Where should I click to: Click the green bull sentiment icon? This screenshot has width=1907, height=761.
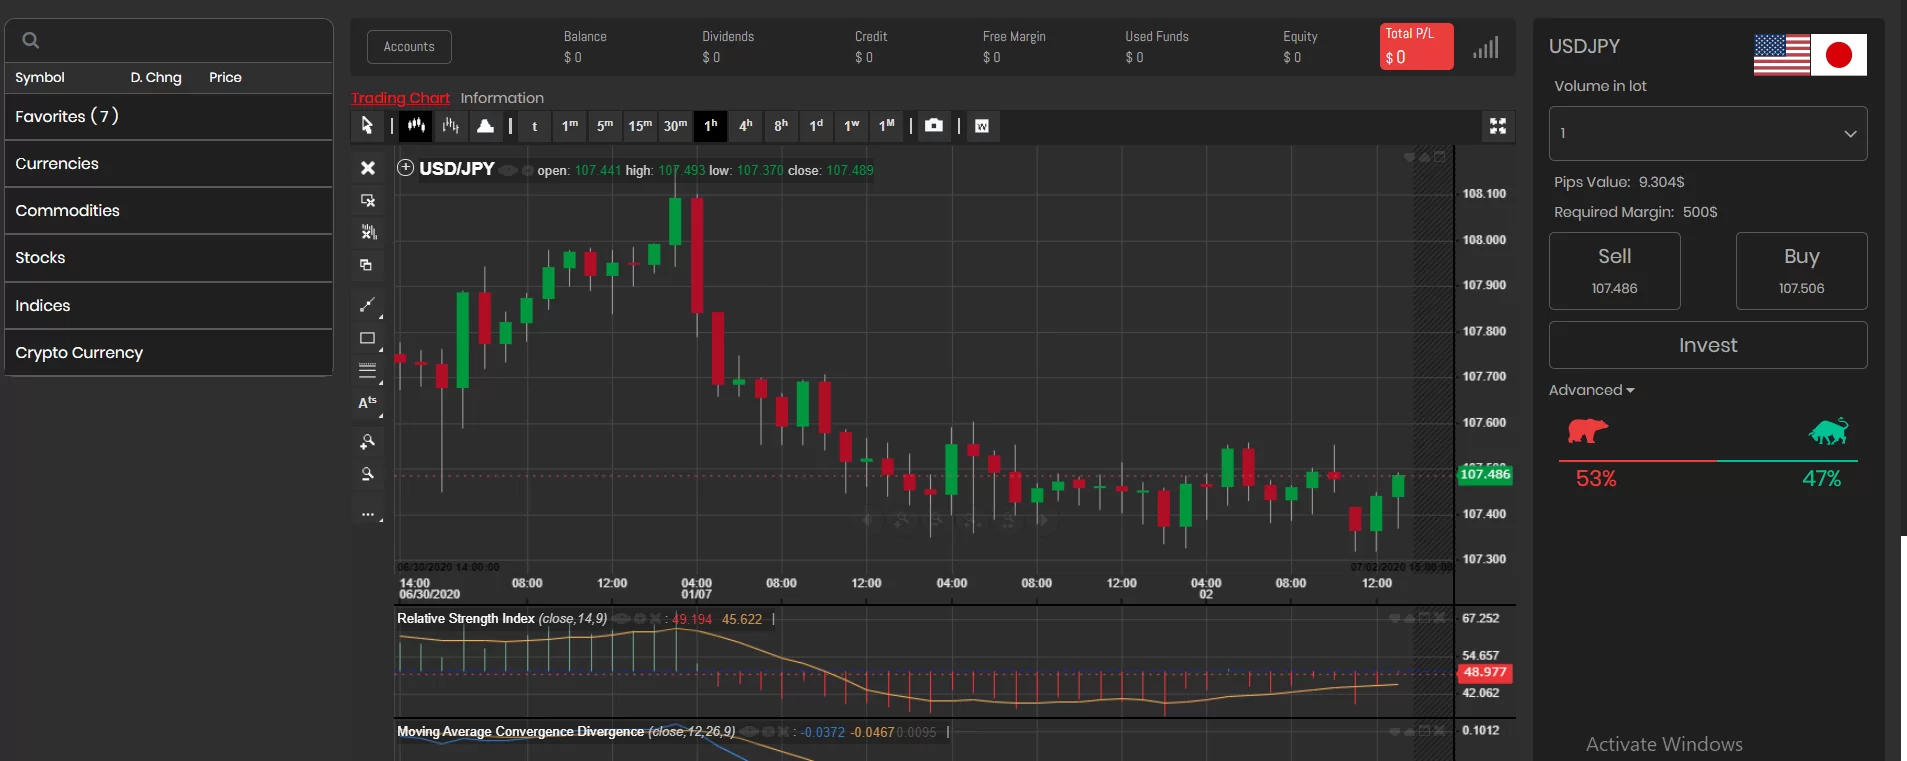[1829, 431]
